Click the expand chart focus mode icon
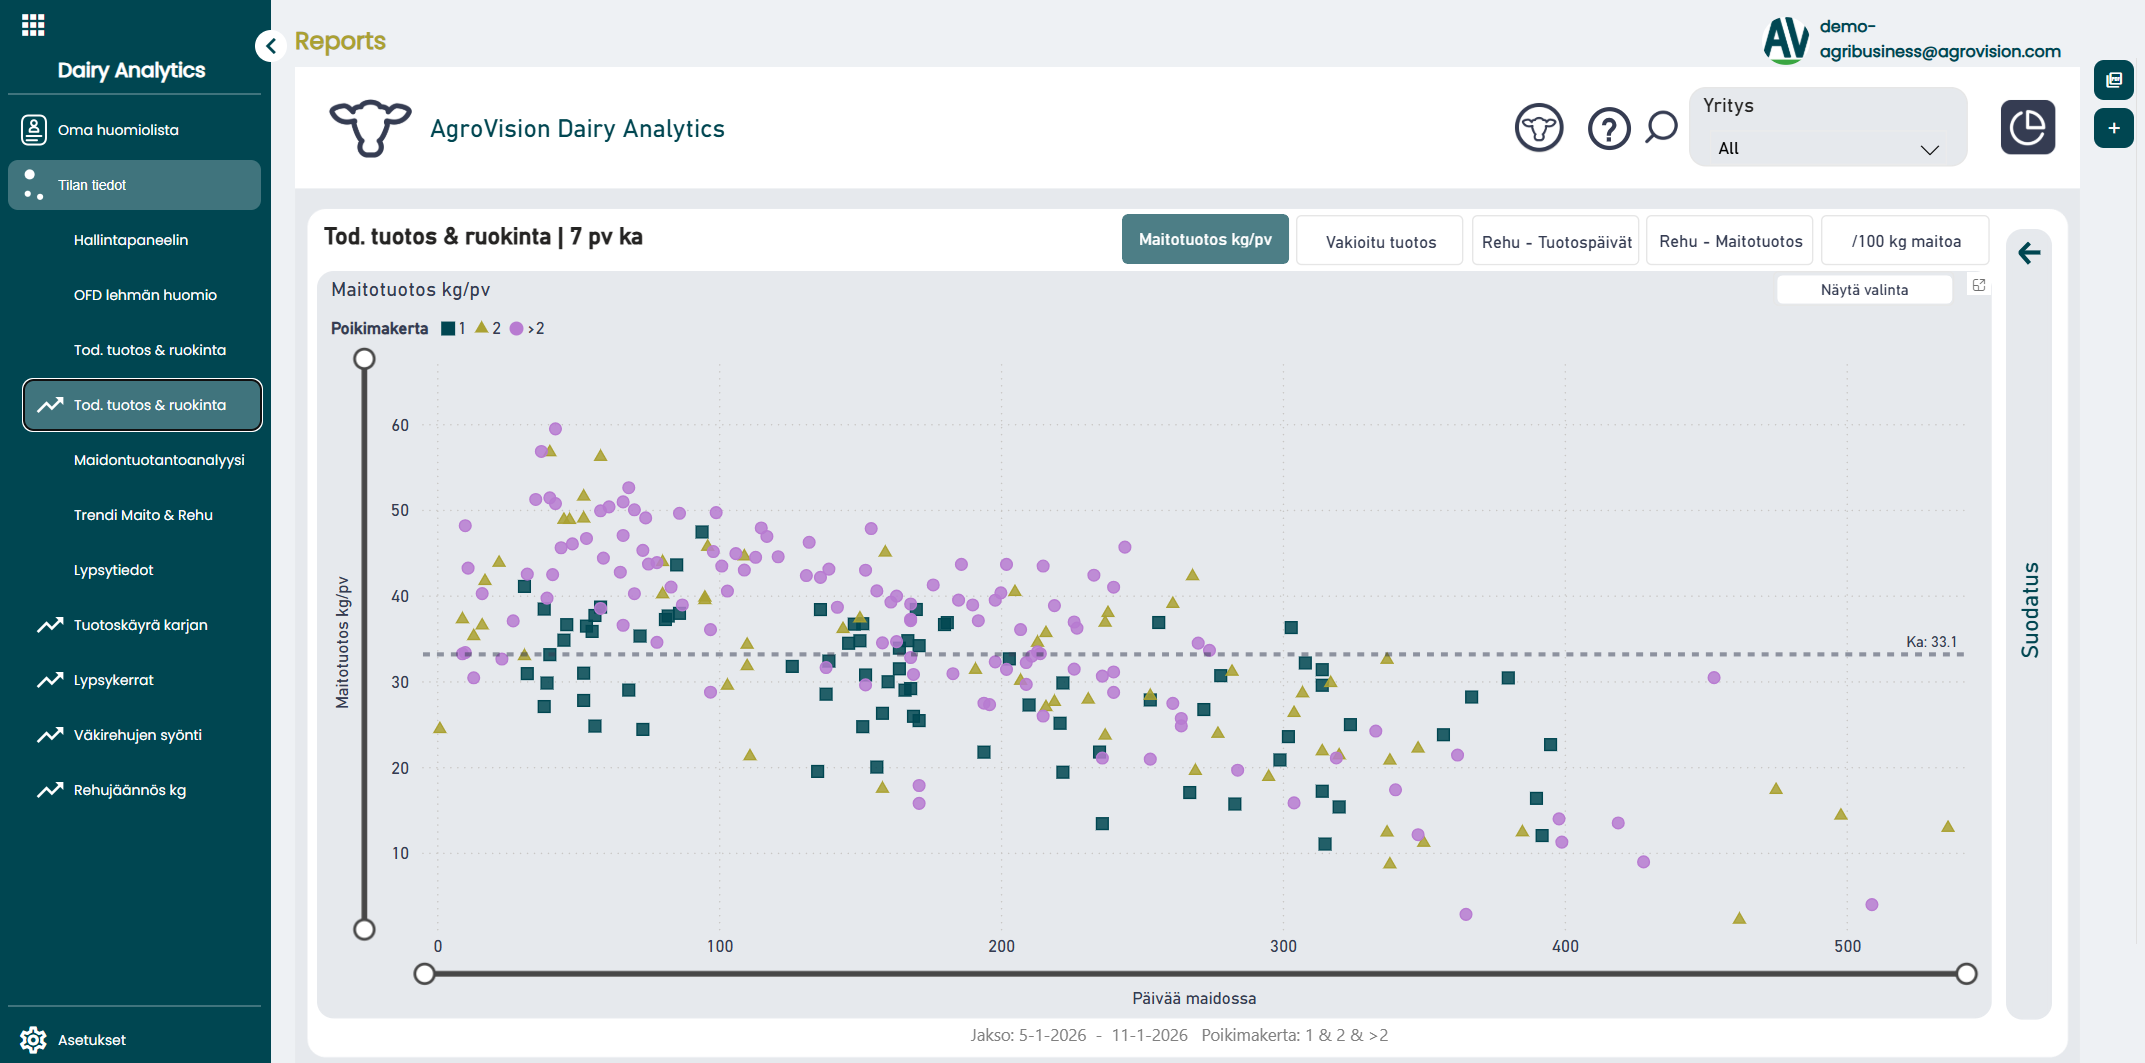Viewport: 2145px width, 1063px height. pos(1978,286)
